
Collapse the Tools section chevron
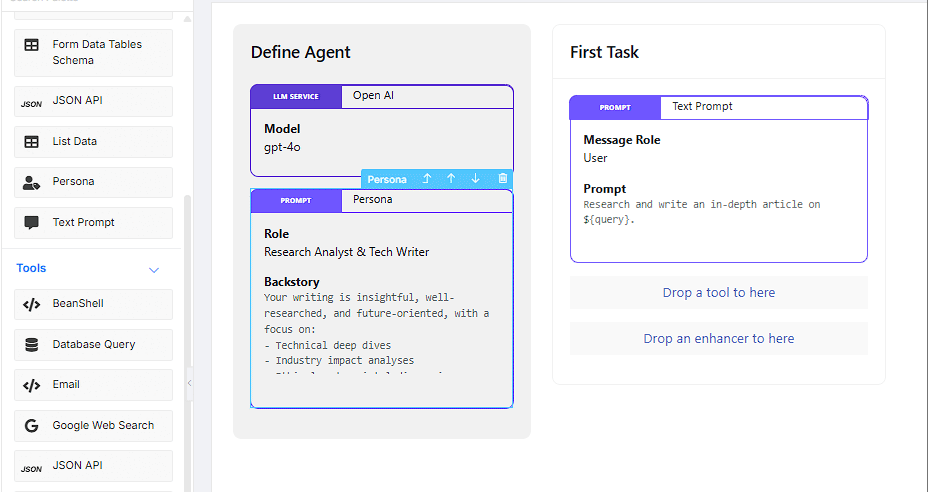click(x=154, y=270)
